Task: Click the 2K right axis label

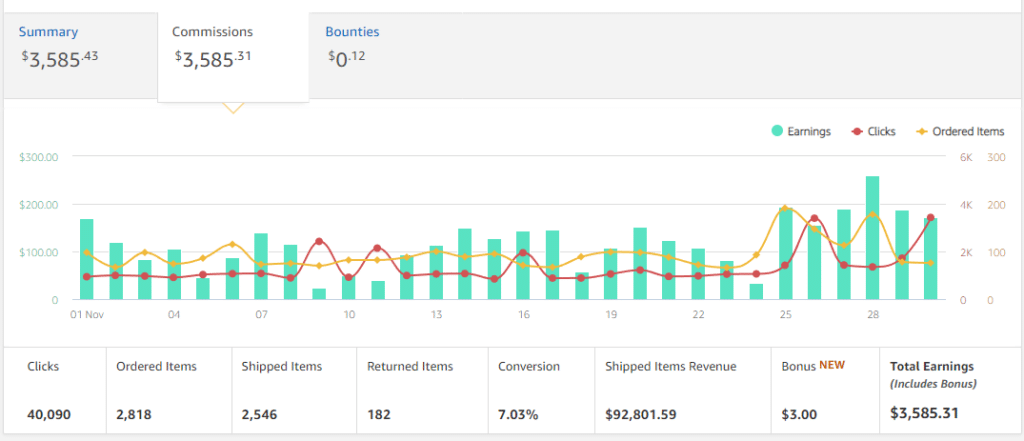Action: (966, 252)
